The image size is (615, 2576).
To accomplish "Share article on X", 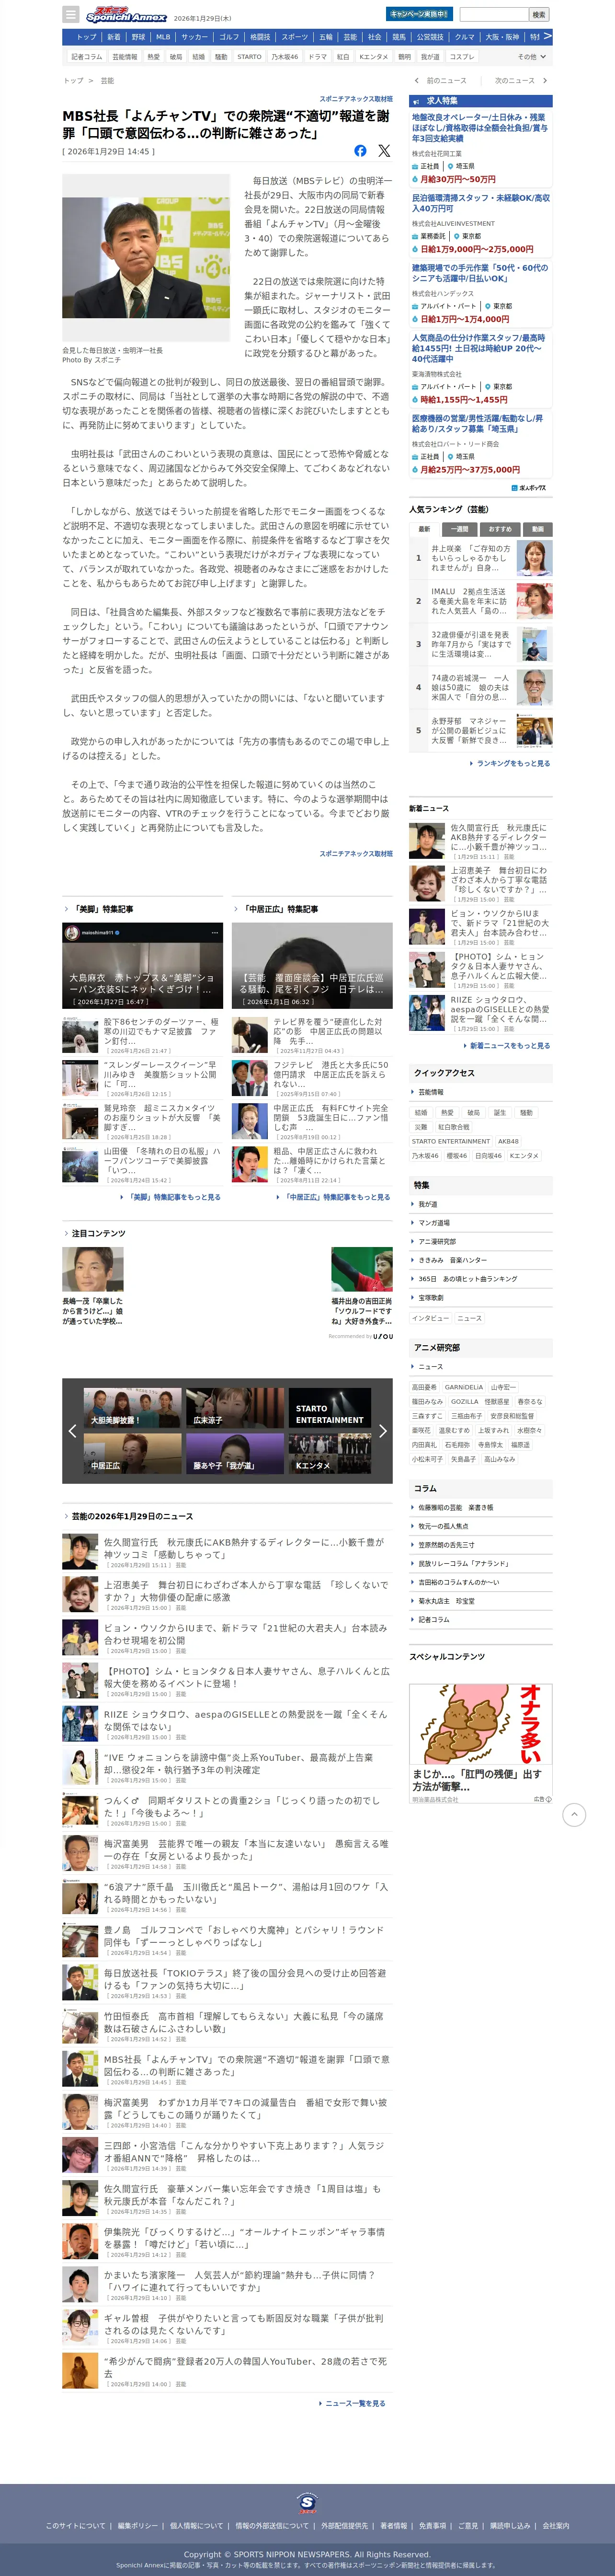I will point(384,151).
